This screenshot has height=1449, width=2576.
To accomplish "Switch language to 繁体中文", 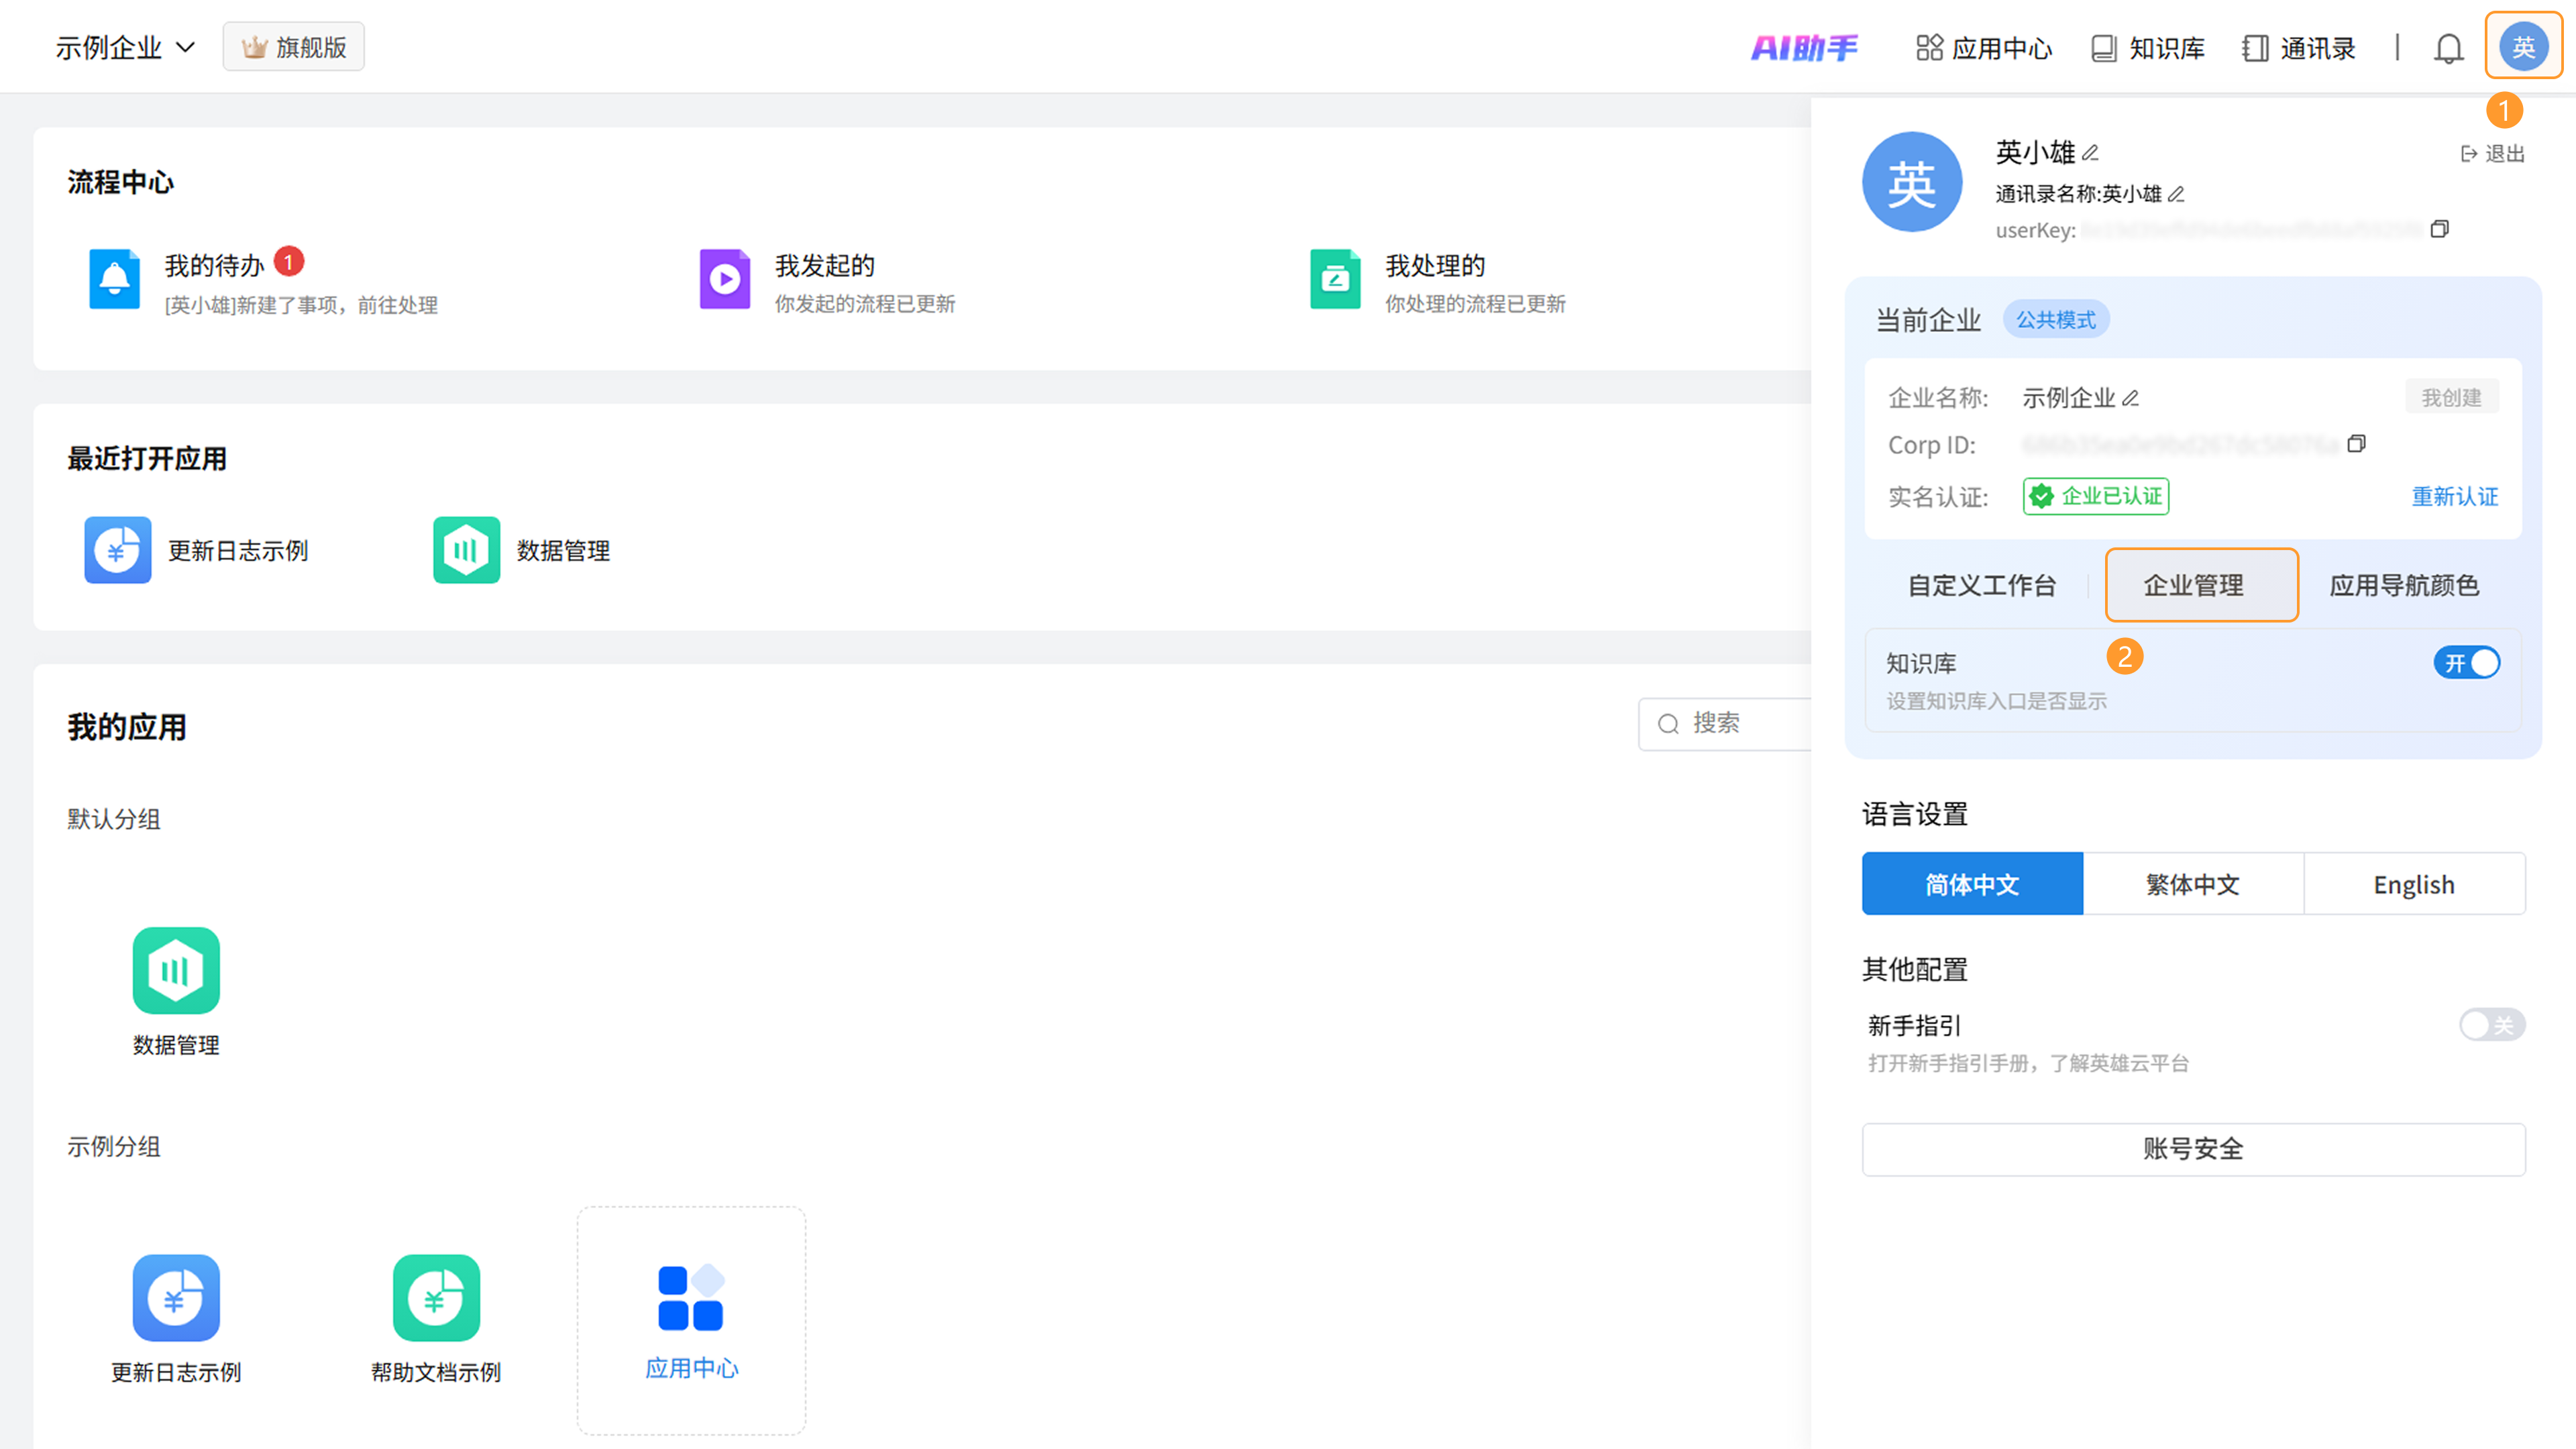I will point(2192,884).
